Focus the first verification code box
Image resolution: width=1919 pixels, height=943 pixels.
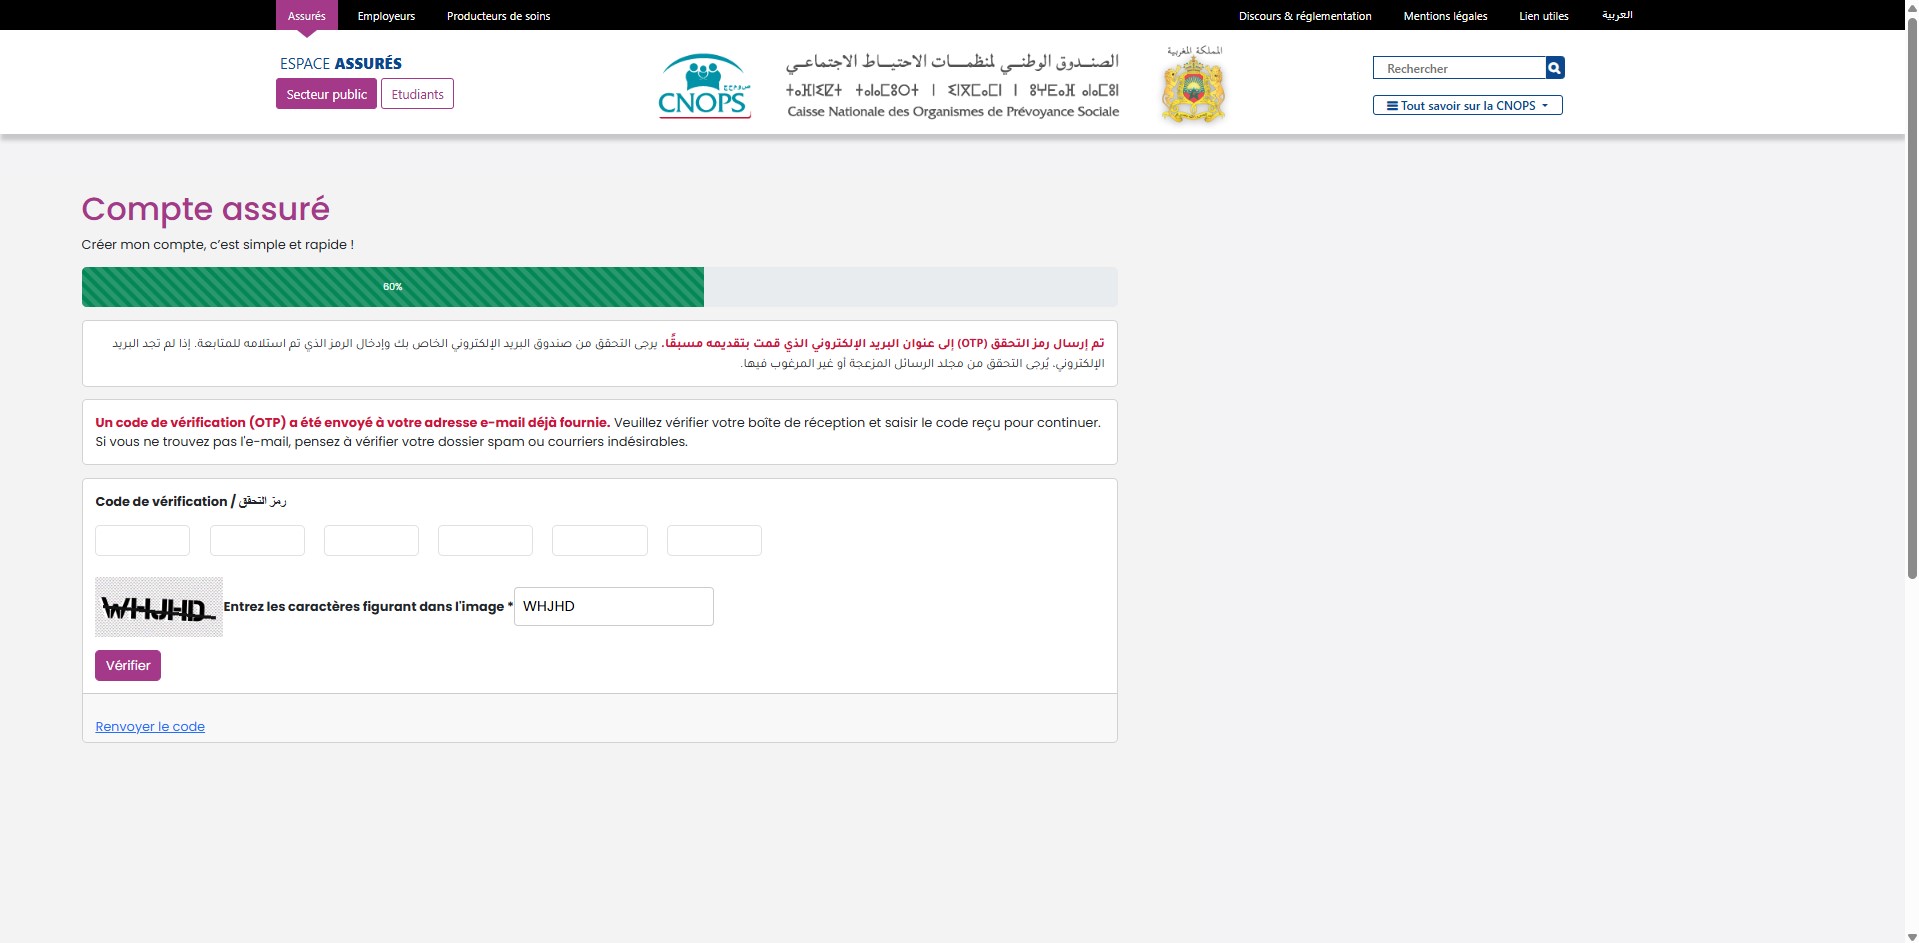pos(142,541)
